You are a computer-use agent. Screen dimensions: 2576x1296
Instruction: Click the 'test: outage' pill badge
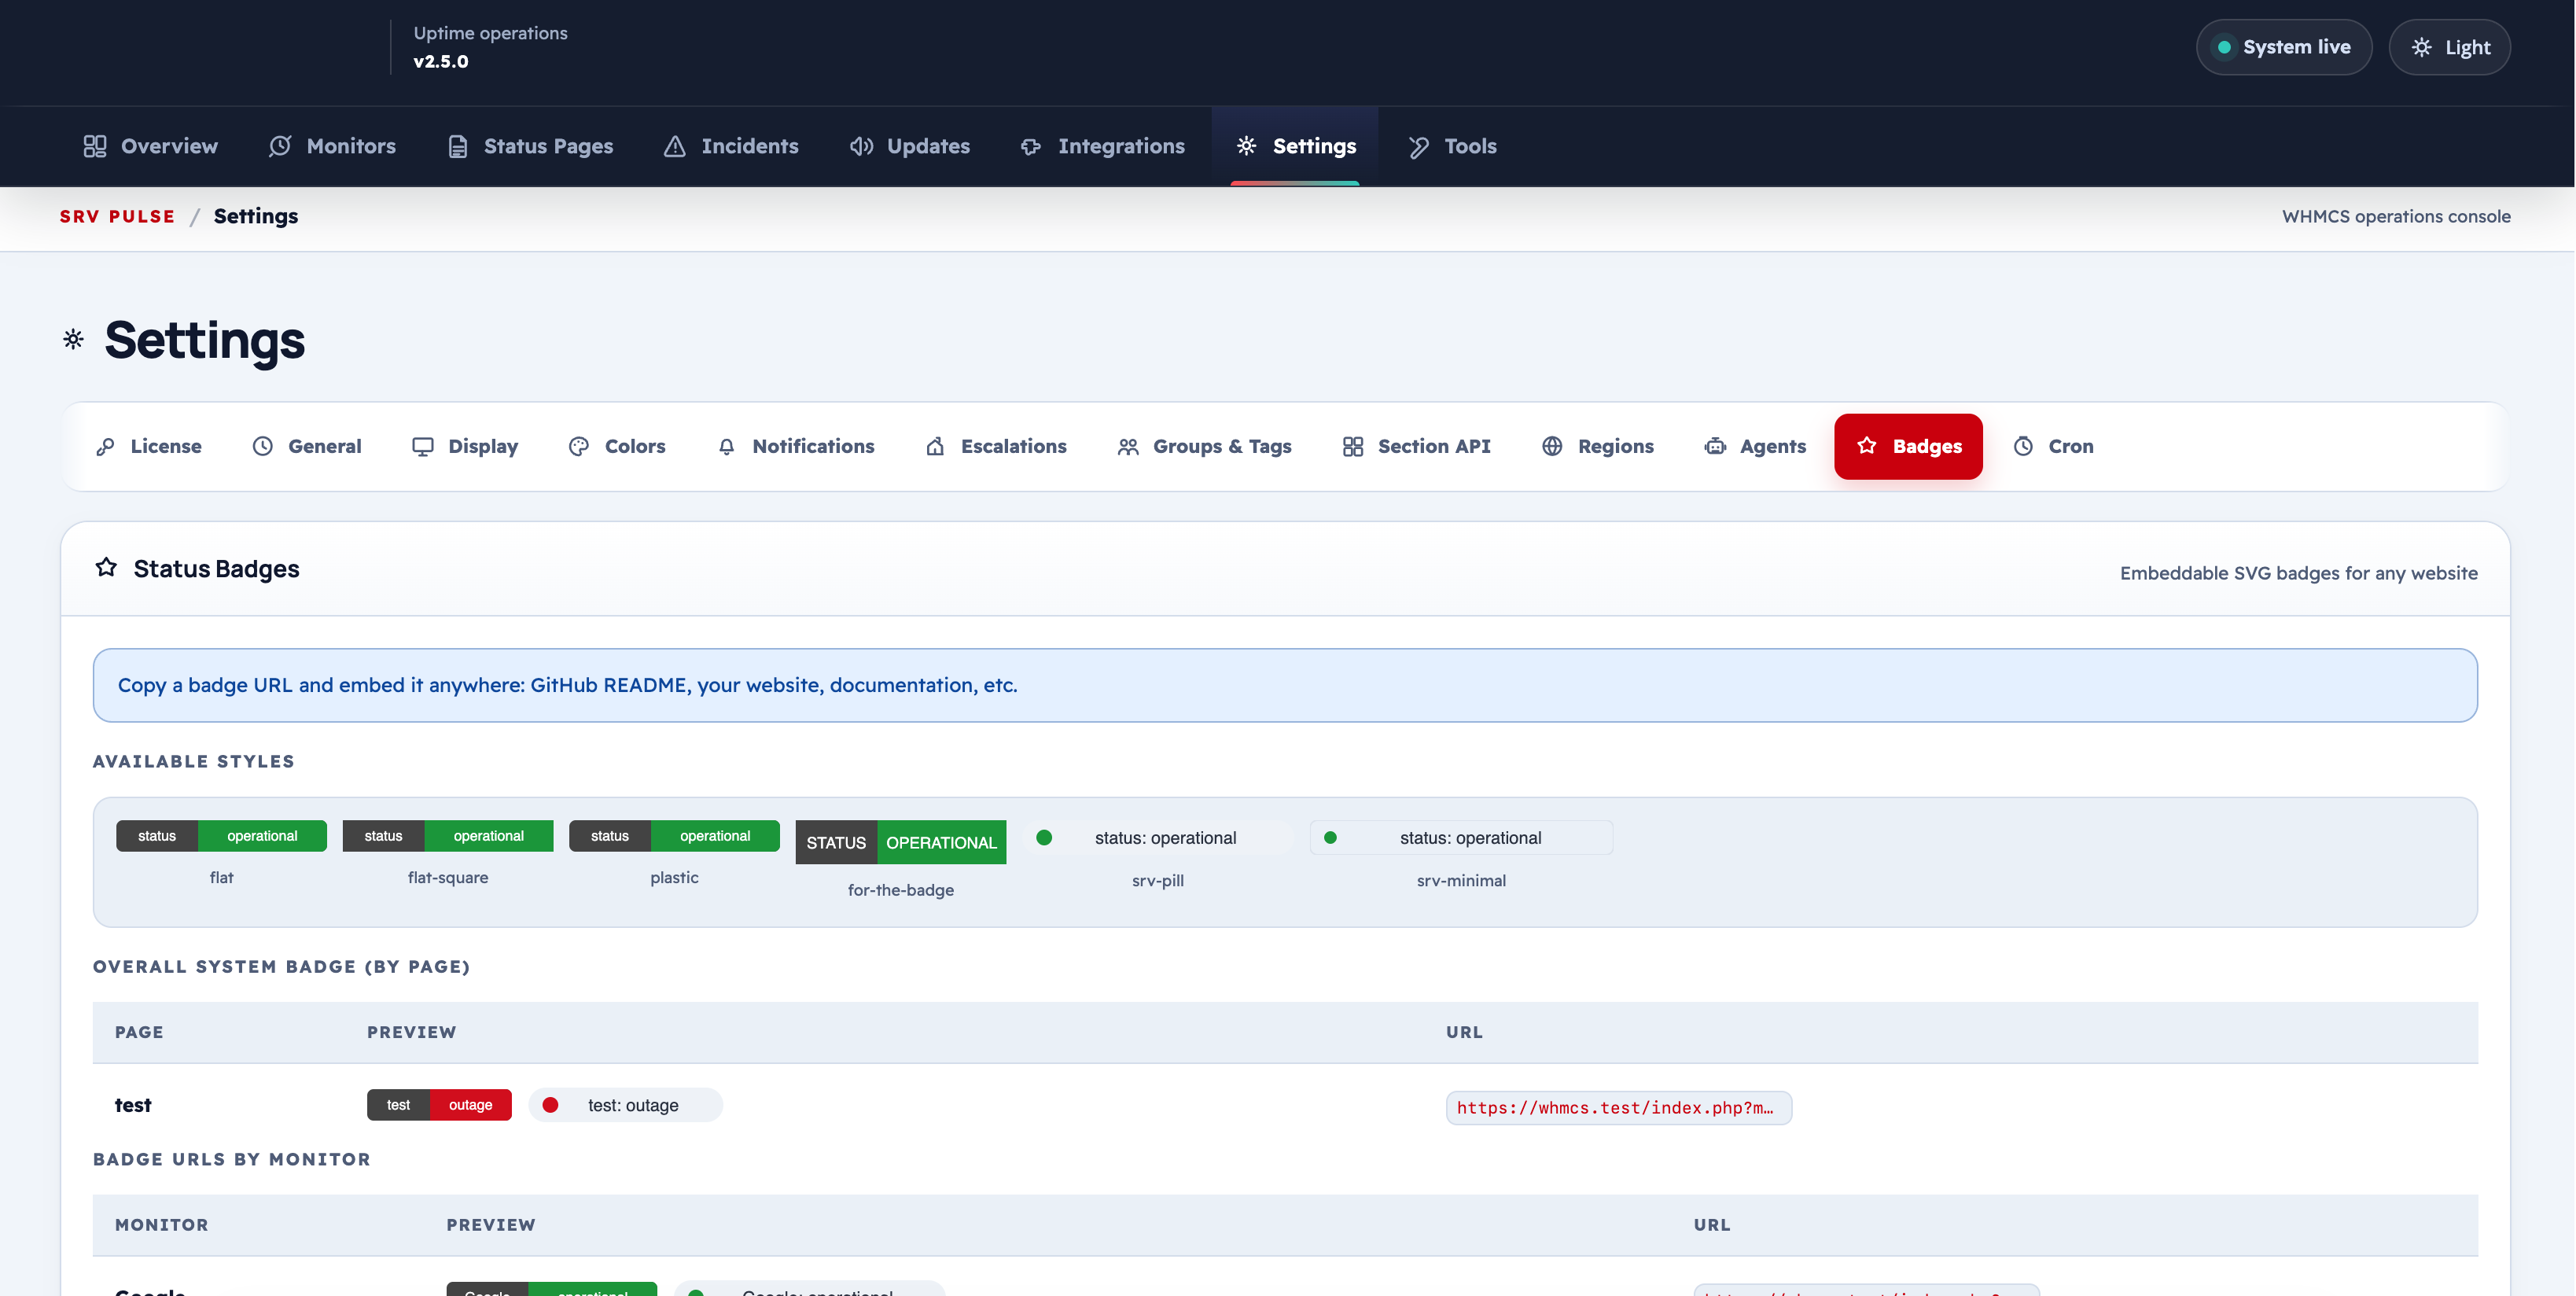625,1105
